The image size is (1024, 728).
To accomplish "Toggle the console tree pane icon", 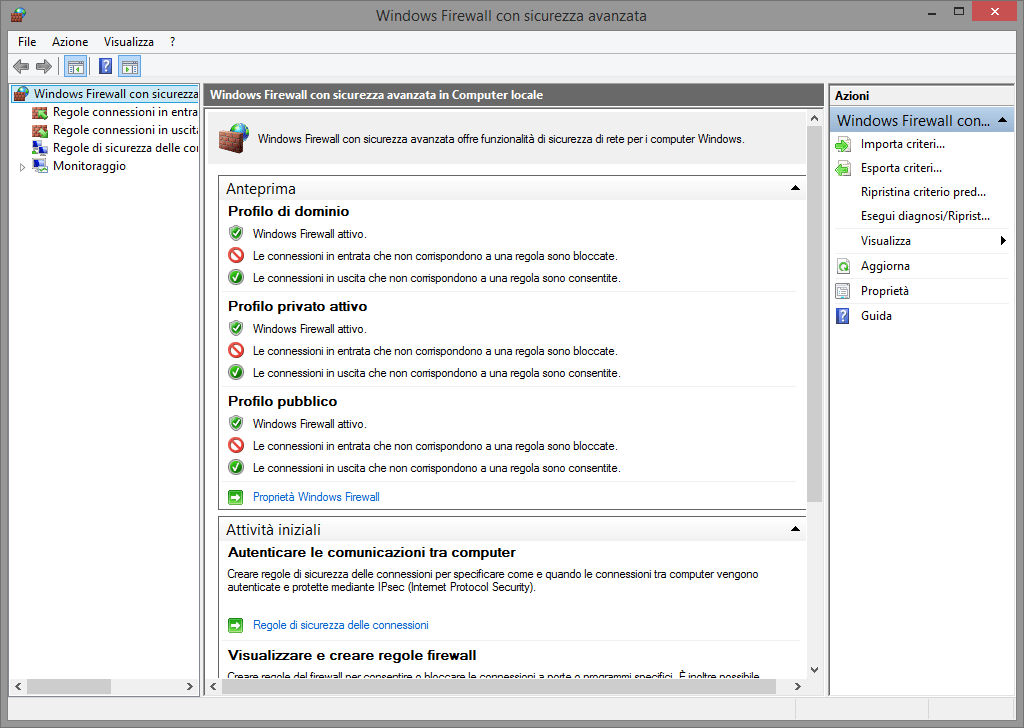I will coord(75,67).
